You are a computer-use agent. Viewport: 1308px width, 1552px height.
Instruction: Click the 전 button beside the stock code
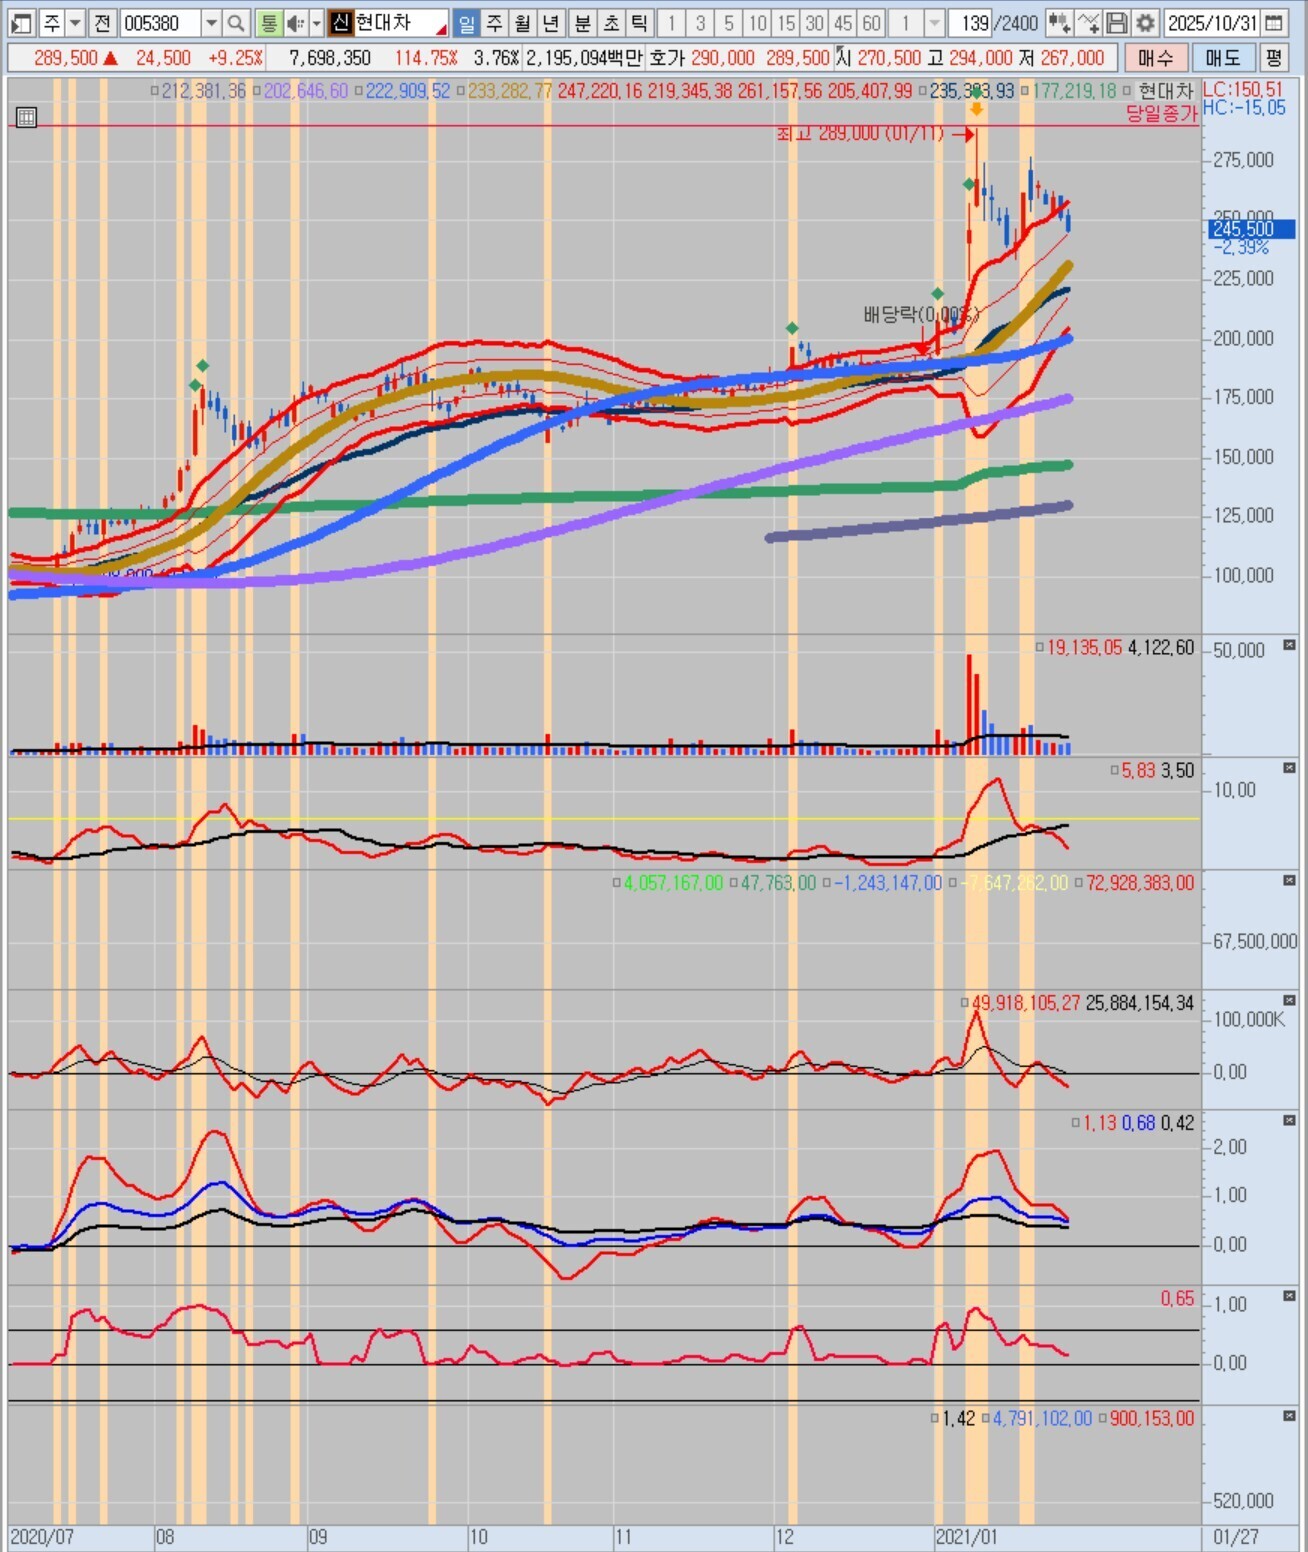[x=102, y=23]
